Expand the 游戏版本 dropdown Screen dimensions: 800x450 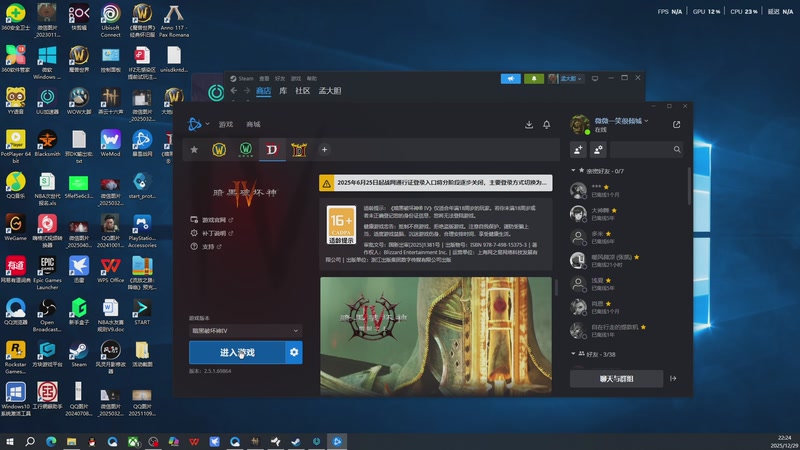(x=245, y=331)
